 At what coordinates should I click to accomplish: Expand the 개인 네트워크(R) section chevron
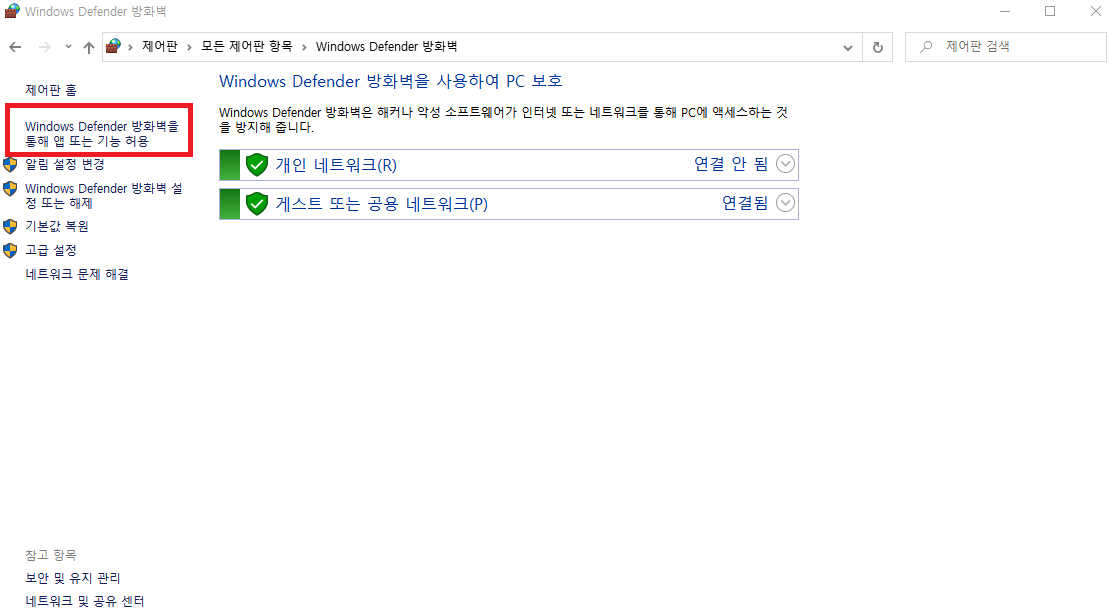[785, 164]
